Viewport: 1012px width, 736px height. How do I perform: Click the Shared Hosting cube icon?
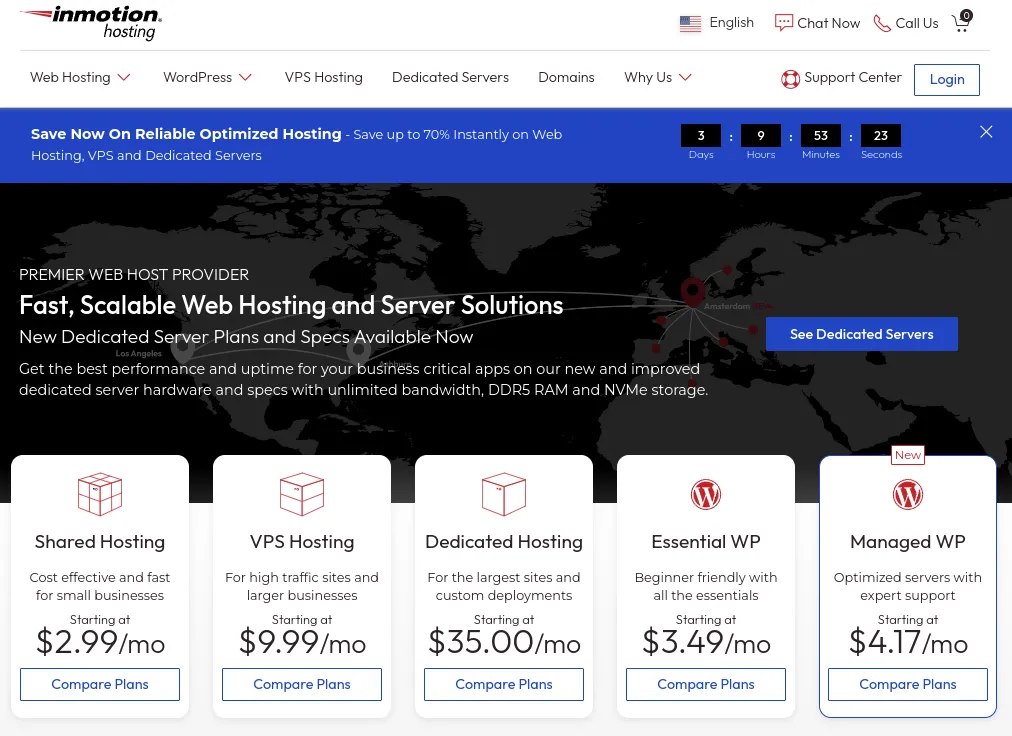click(x=100, y=494)
